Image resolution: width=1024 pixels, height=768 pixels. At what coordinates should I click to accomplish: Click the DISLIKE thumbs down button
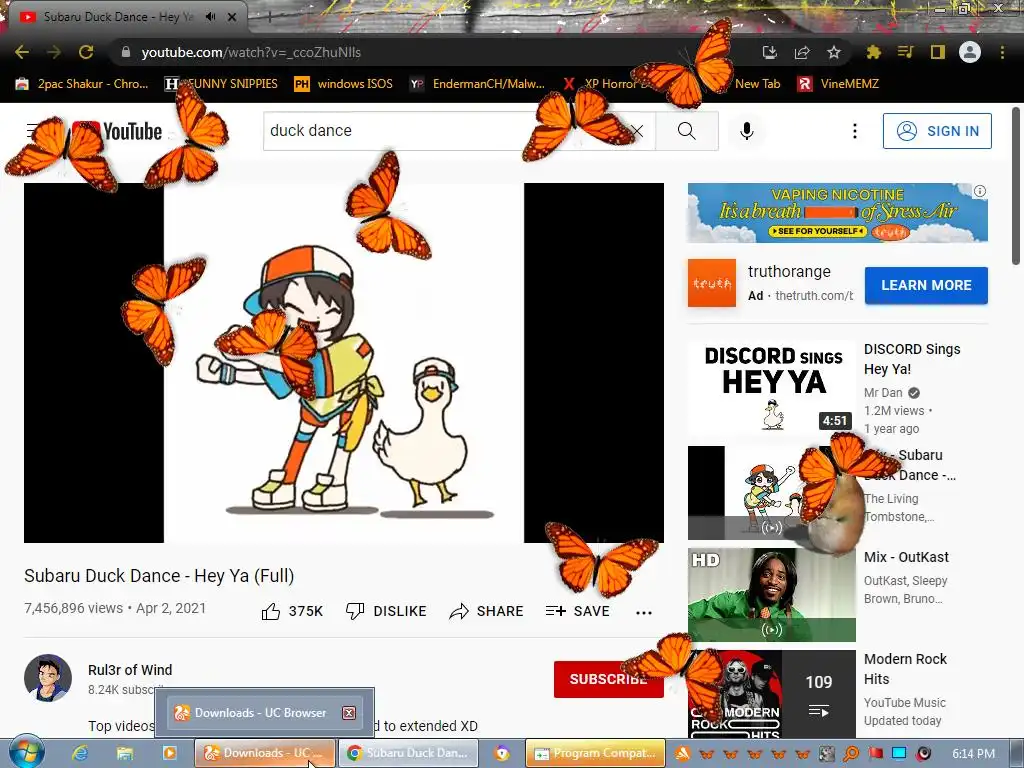tap(386, 611)
